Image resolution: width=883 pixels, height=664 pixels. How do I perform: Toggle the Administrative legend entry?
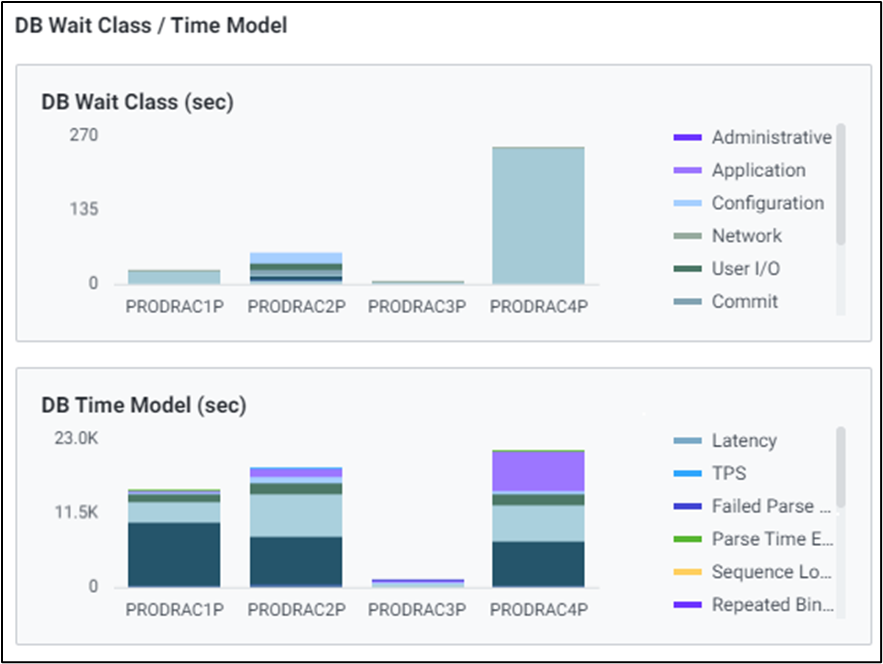pyautogui.click(x=771, y=138)
